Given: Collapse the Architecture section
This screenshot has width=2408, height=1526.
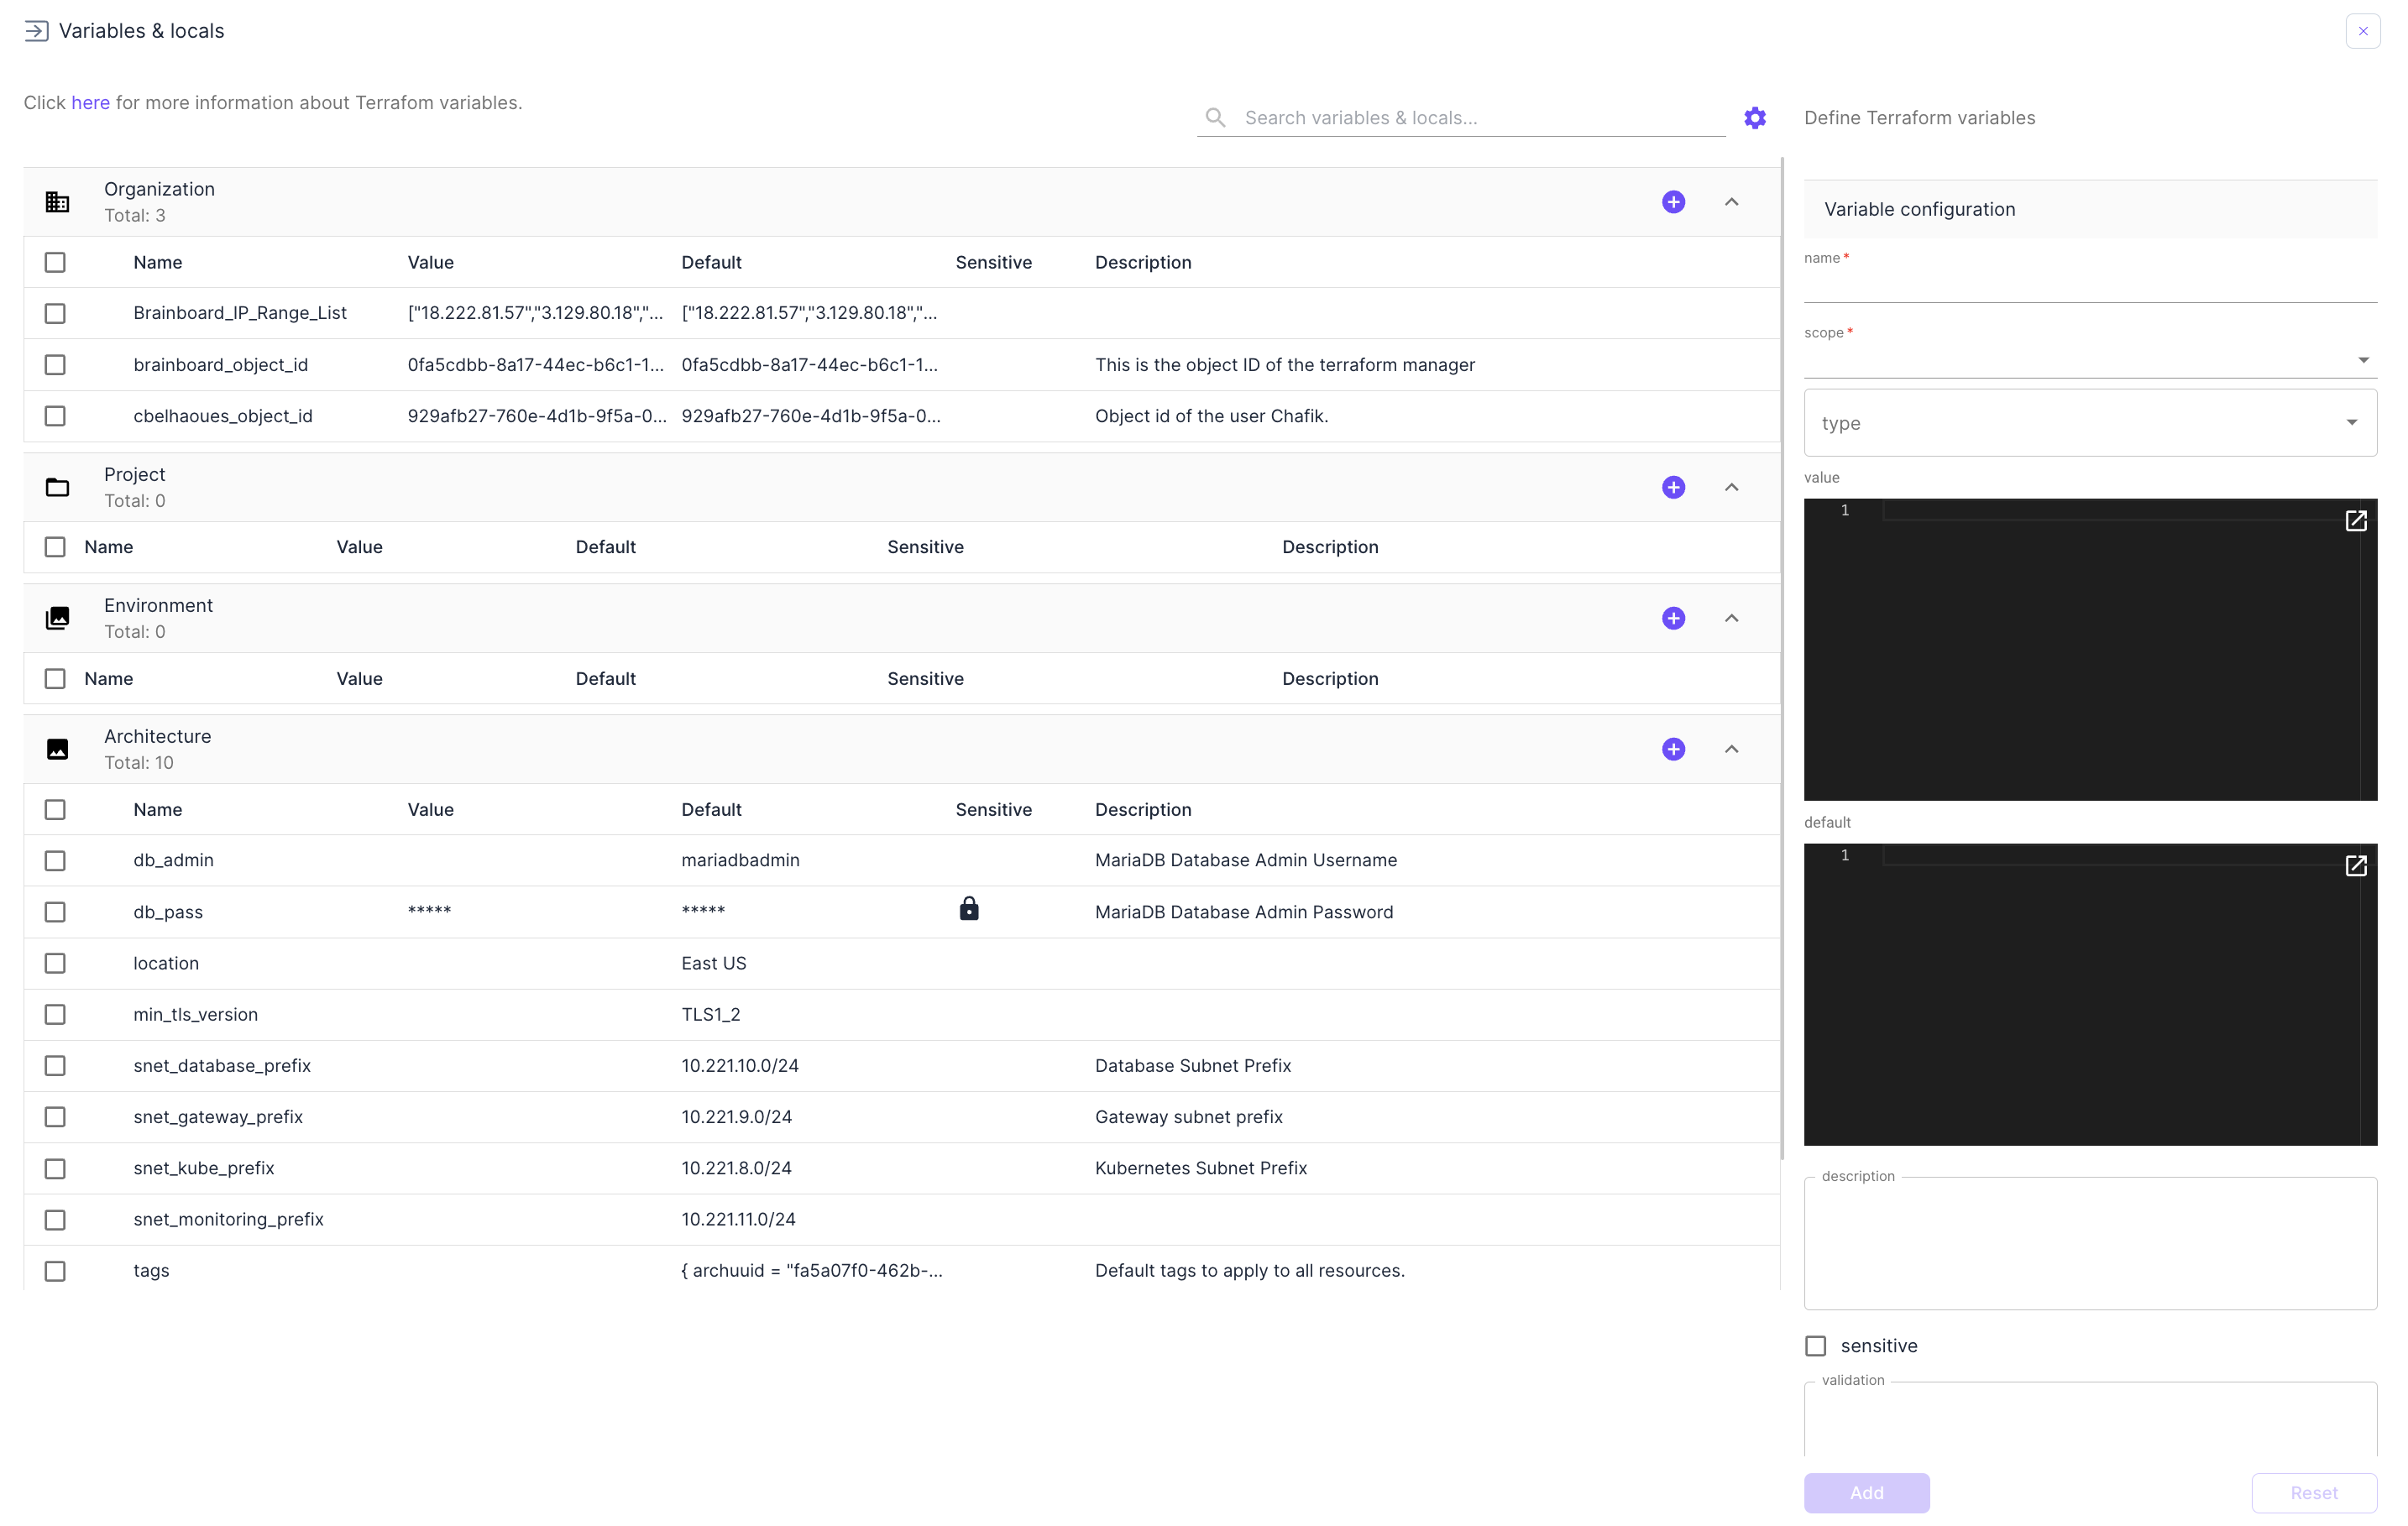Looking at the screenshot, I should click(x=1731, y=749).
